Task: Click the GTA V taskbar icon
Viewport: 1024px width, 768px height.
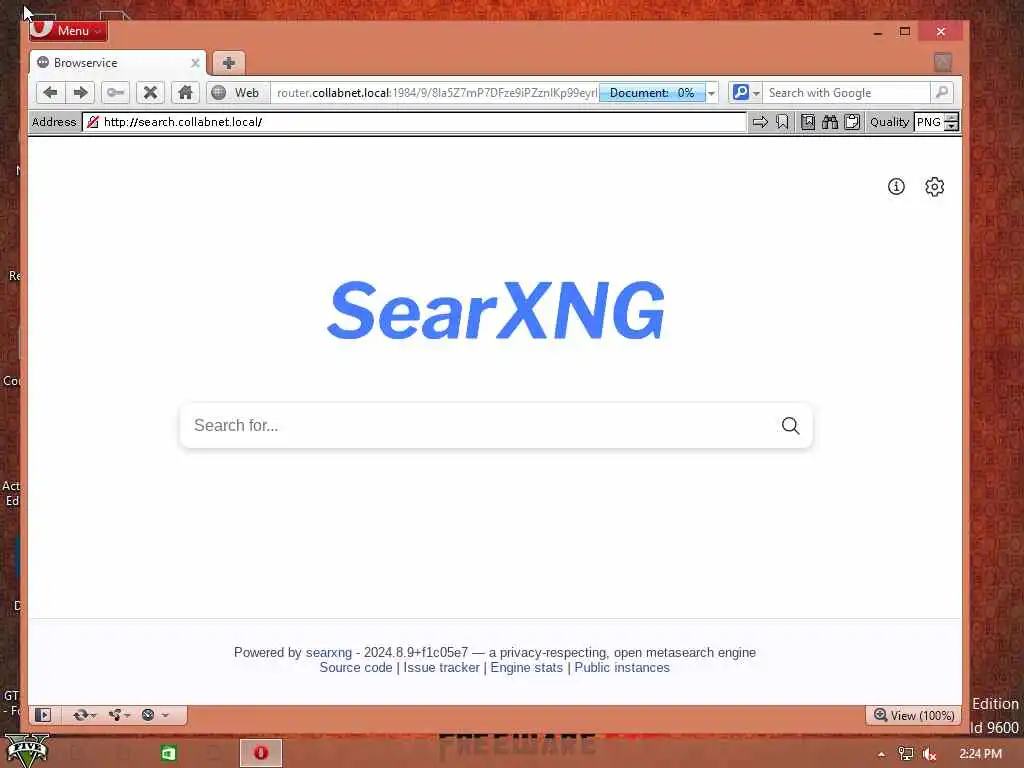Action: click(27, 751)
